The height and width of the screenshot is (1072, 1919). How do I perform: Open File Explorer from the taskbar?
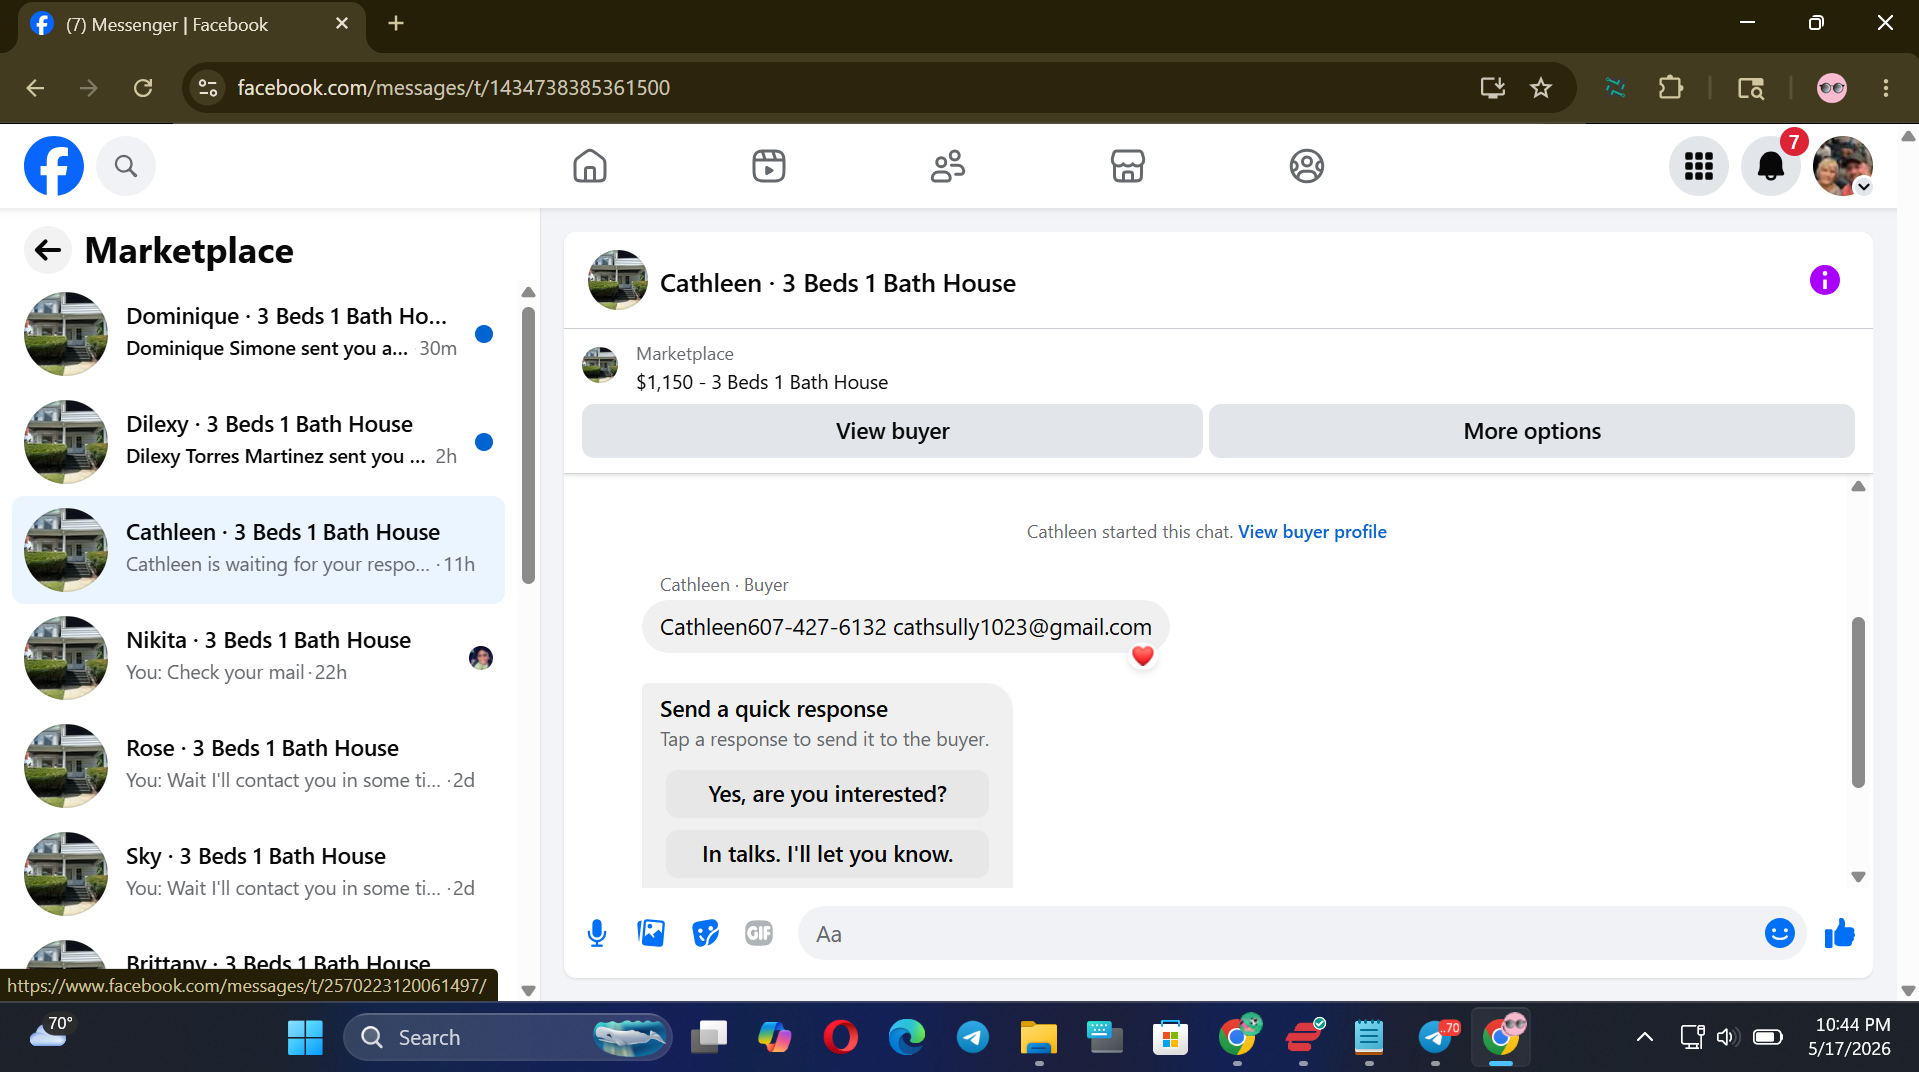pyautogui.click(x=1039, y=1037)
